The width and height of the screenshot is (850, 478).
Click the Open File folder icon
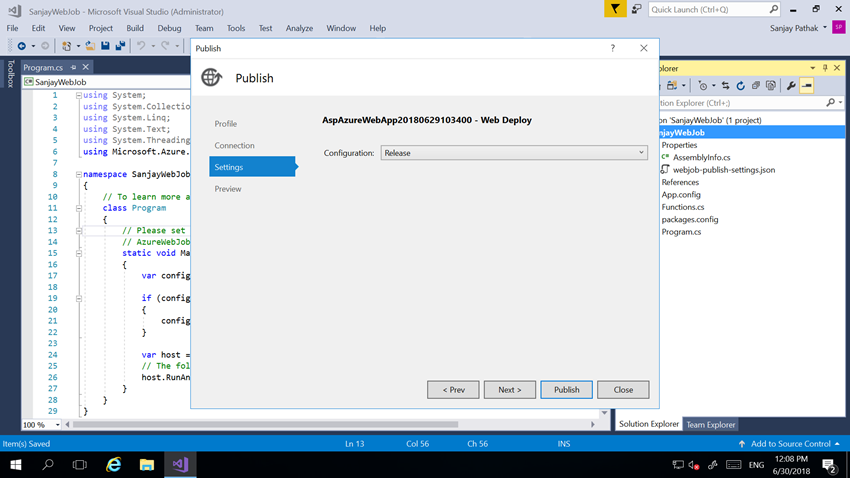point(90,46)
